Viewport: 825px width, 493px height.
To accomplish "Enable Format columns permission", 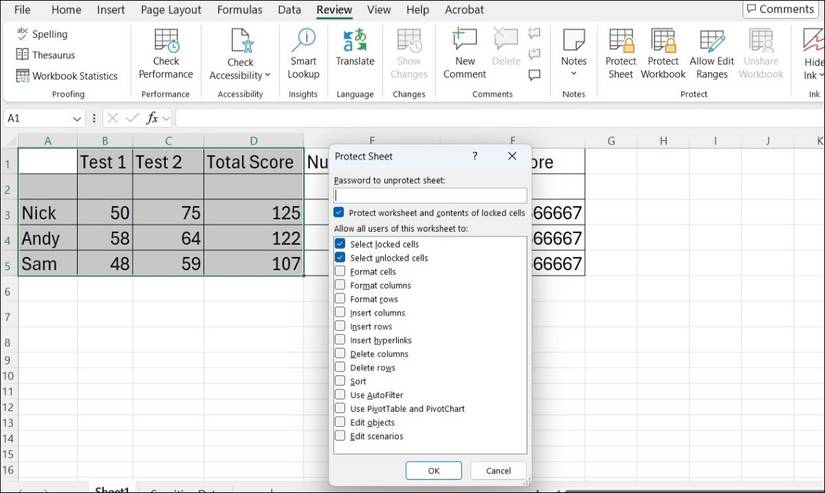I will (x=340, y=285).
